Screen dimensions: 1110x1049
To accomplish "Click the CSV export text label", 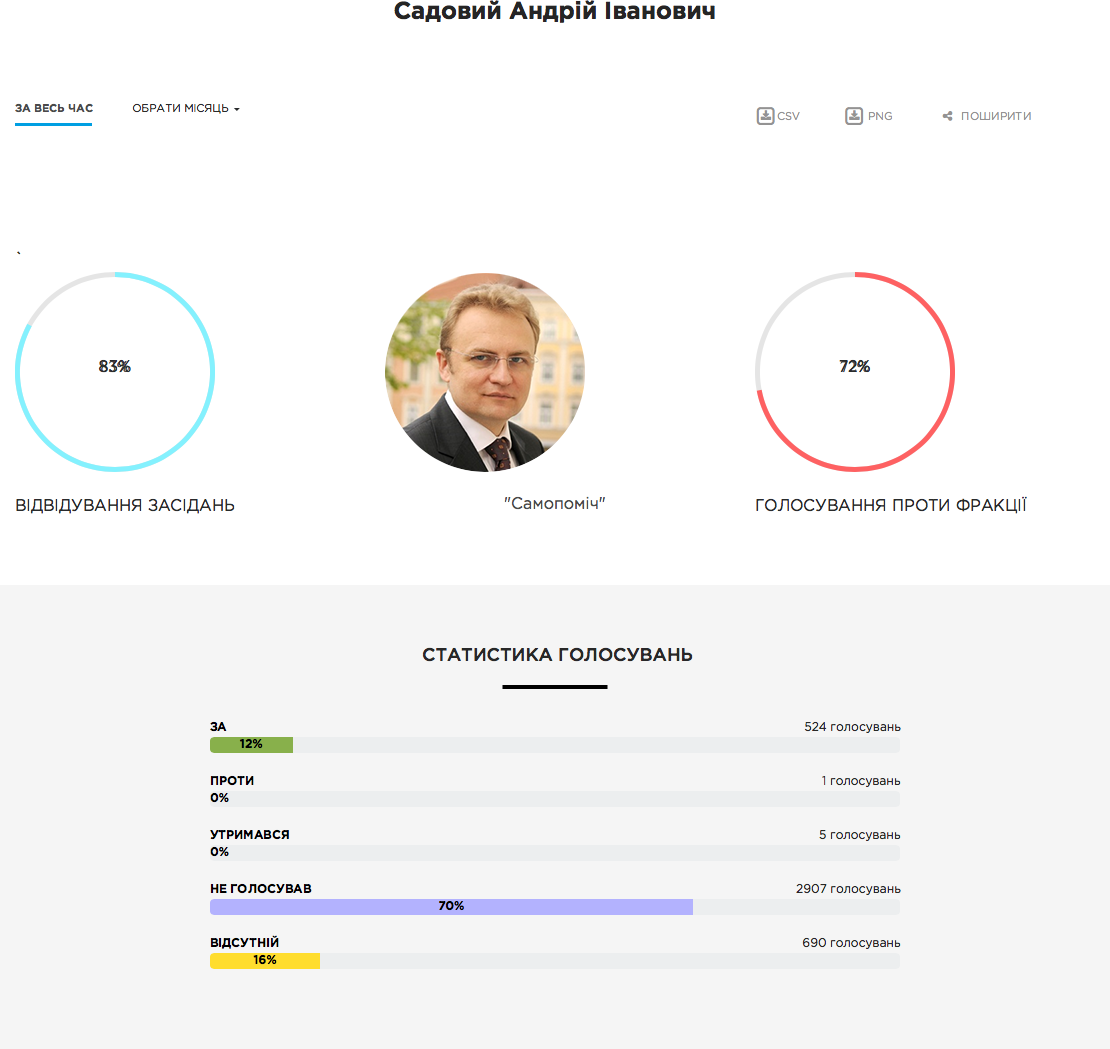I will (789, 116).
